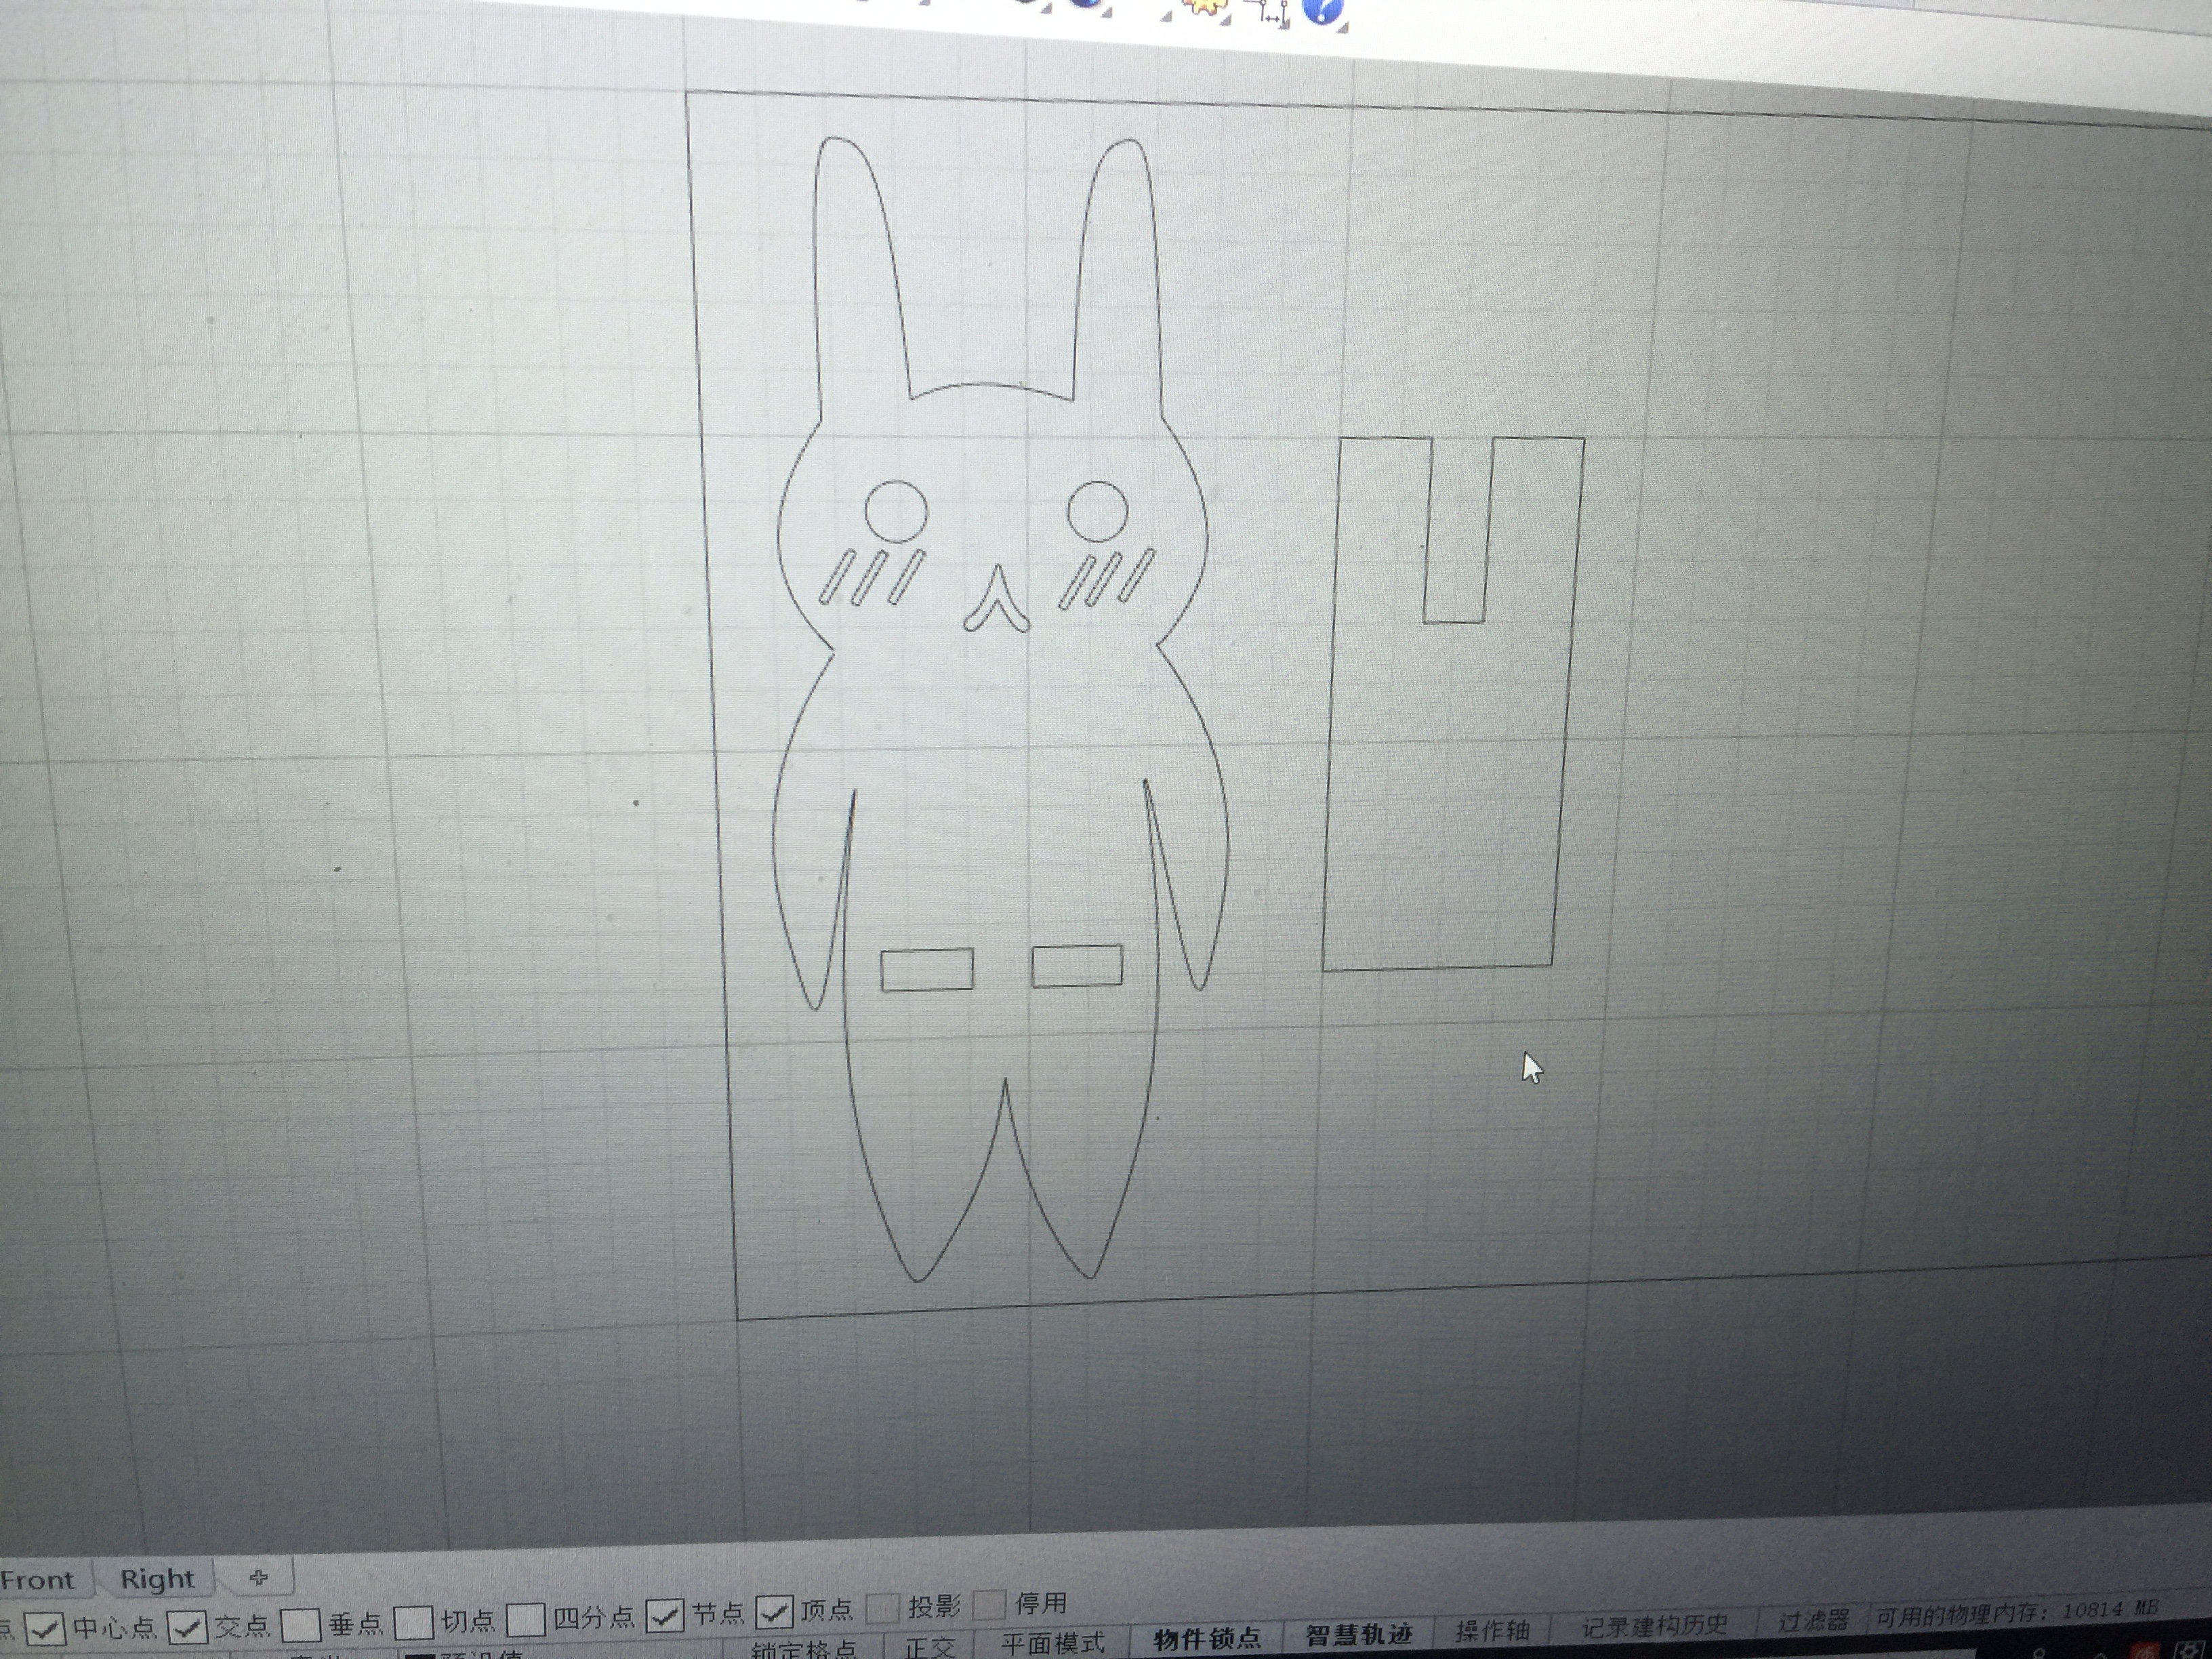Image resolution: width=2212 pixels, height=1659 pixels.
Task: Disable the 中心点 osnap checkbox
Action: click(x=45, y=1629)
